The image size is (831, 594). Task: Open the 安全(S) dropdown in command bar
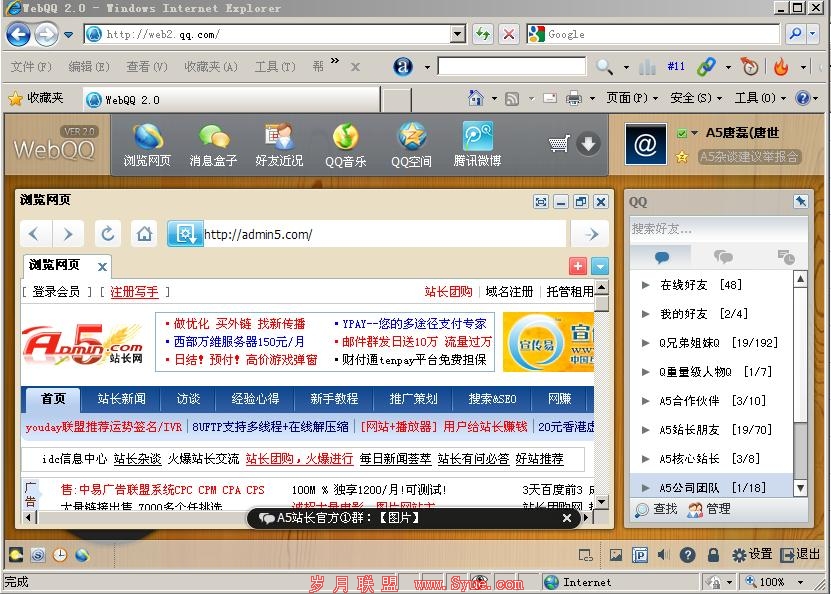click(x=696, y=98)
